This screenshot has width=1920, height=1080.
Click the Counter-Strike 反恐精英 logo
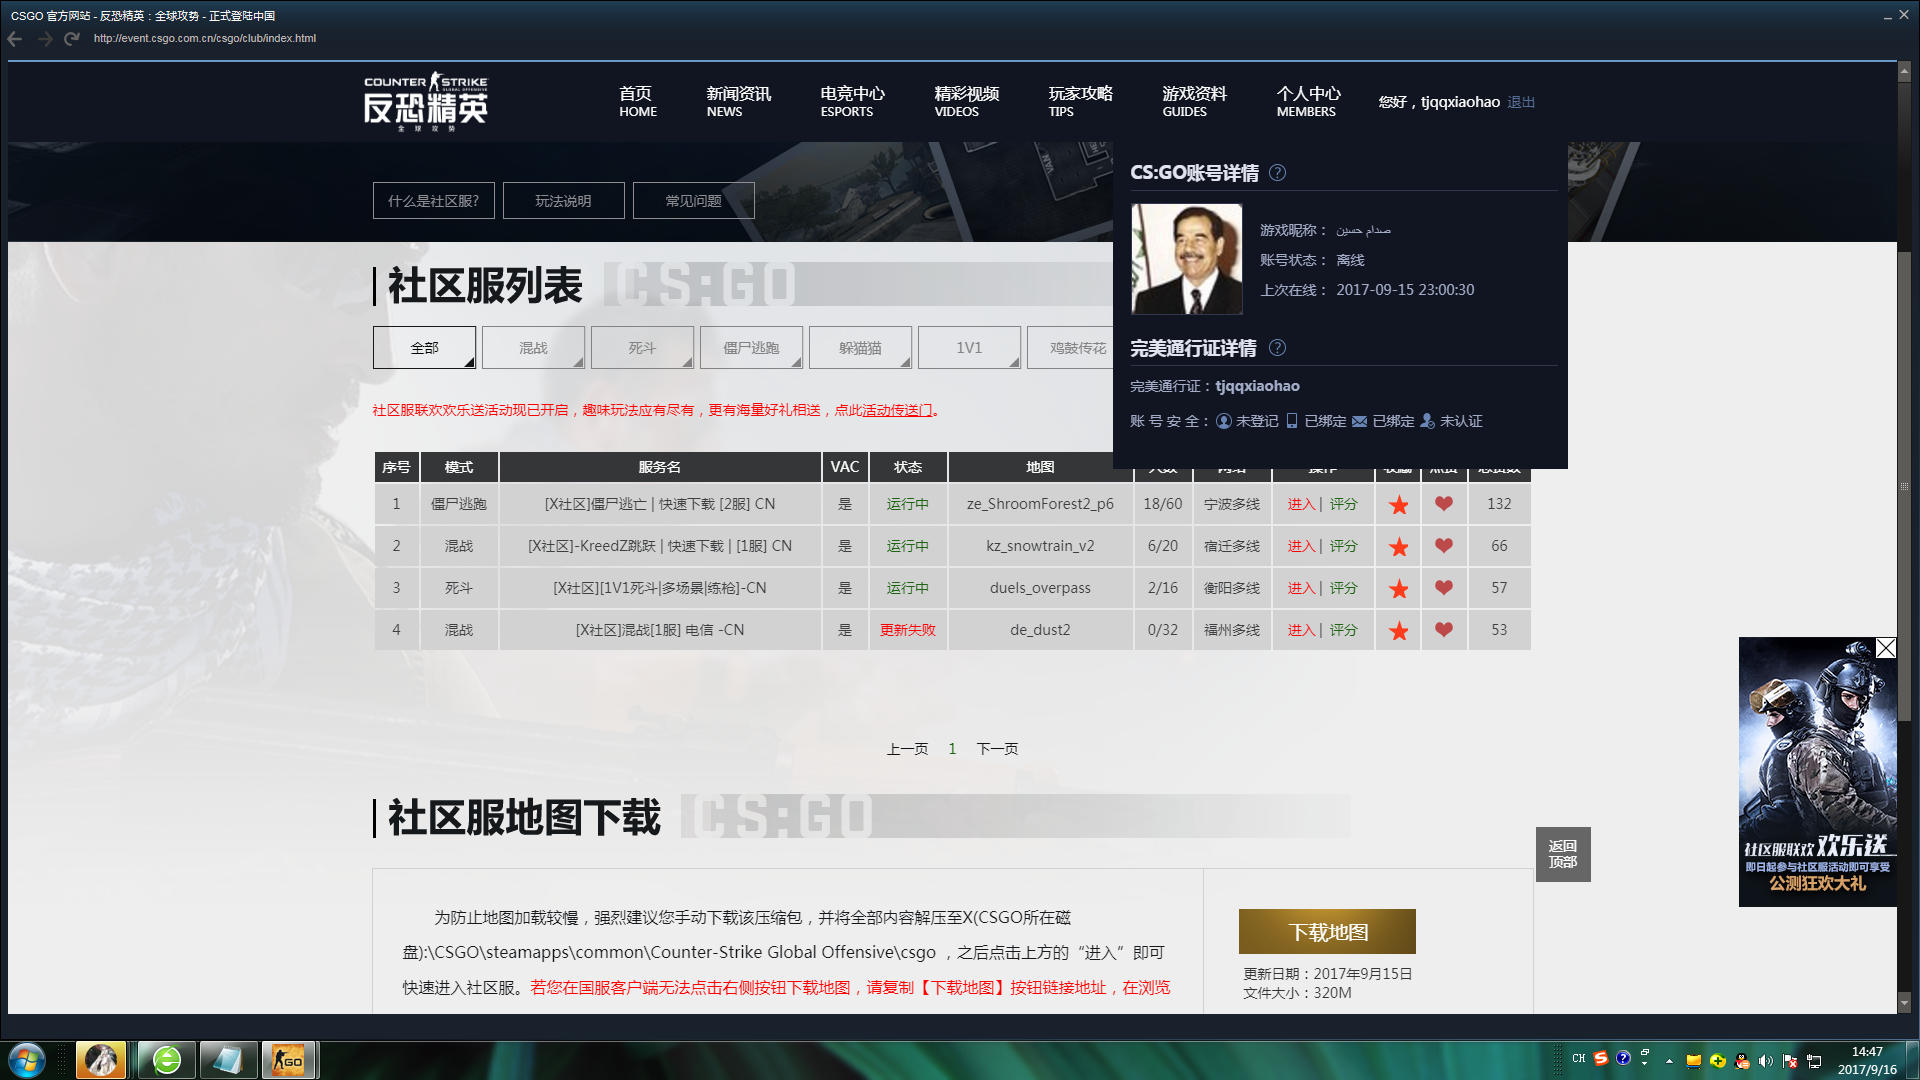pyautogui.click(x=426, y=101)
